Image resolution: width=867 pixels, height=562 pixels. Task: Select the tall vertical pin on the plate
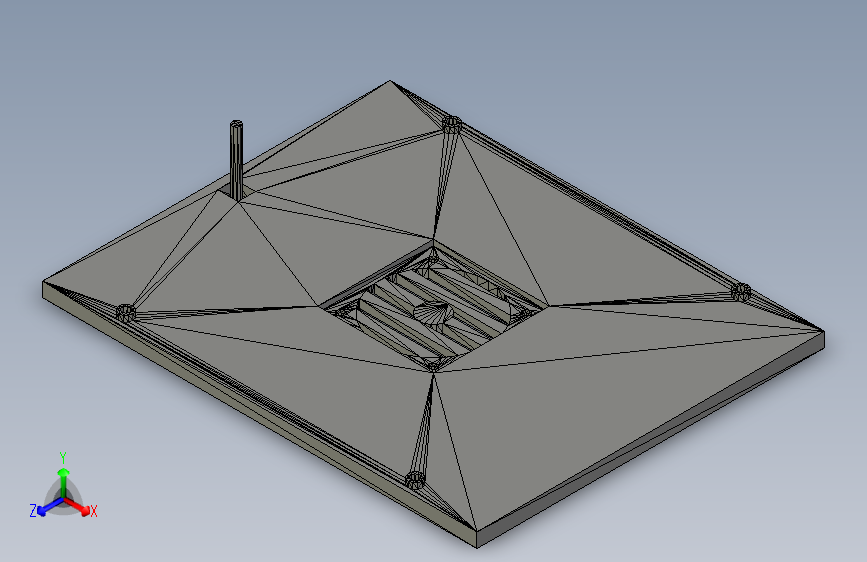(x=236, y=160)
